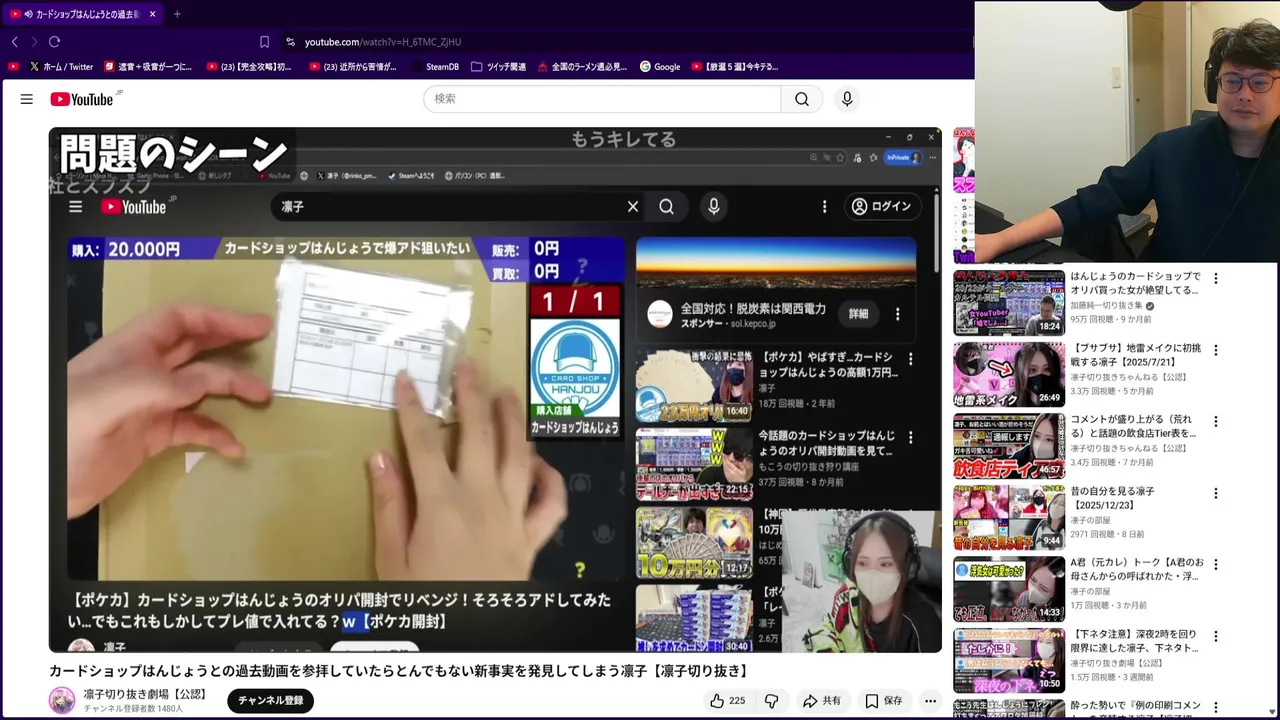Click embedded video's microphone icon
This screenshot has height=720, width=1280.
pos(714,206)
